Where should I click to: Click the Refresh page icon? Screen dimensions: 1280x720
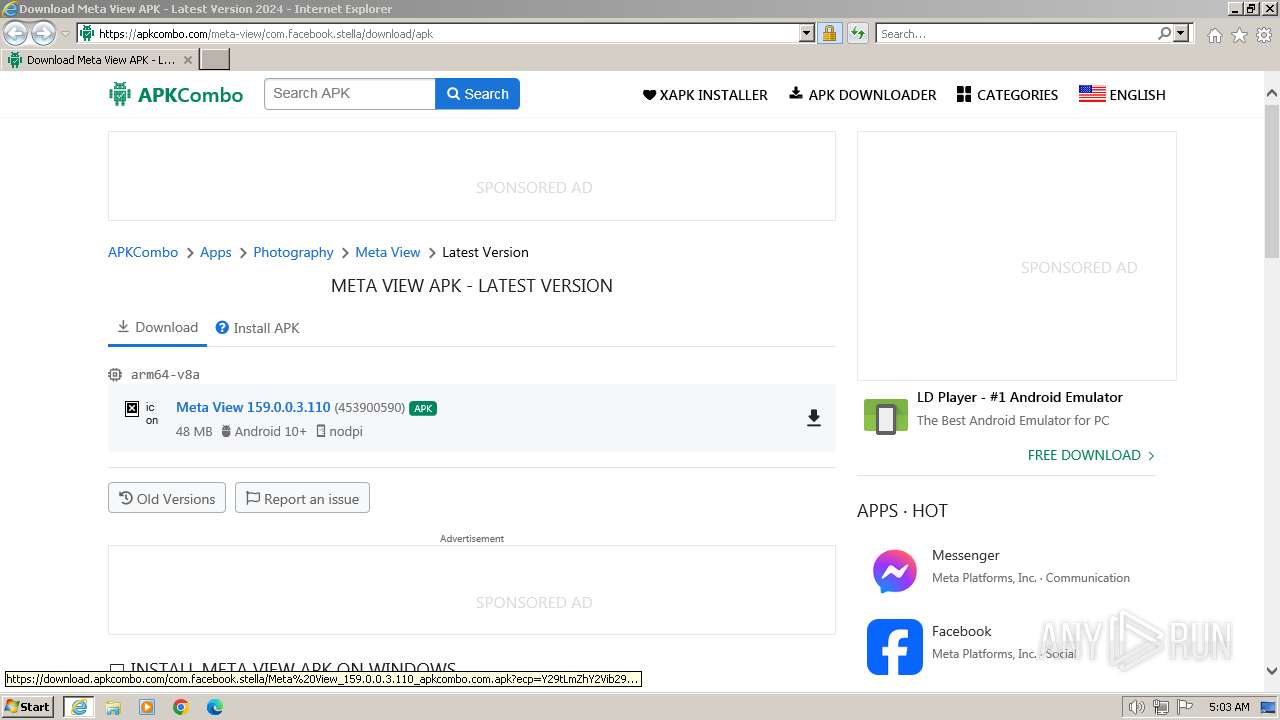click(858, 33)
